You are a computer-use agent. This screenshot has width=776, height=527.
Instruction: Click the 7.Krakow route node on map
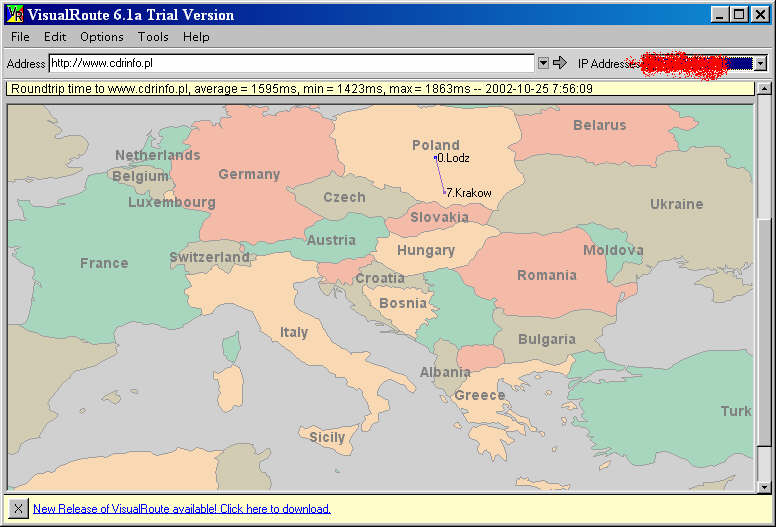(x=444, y=192)
